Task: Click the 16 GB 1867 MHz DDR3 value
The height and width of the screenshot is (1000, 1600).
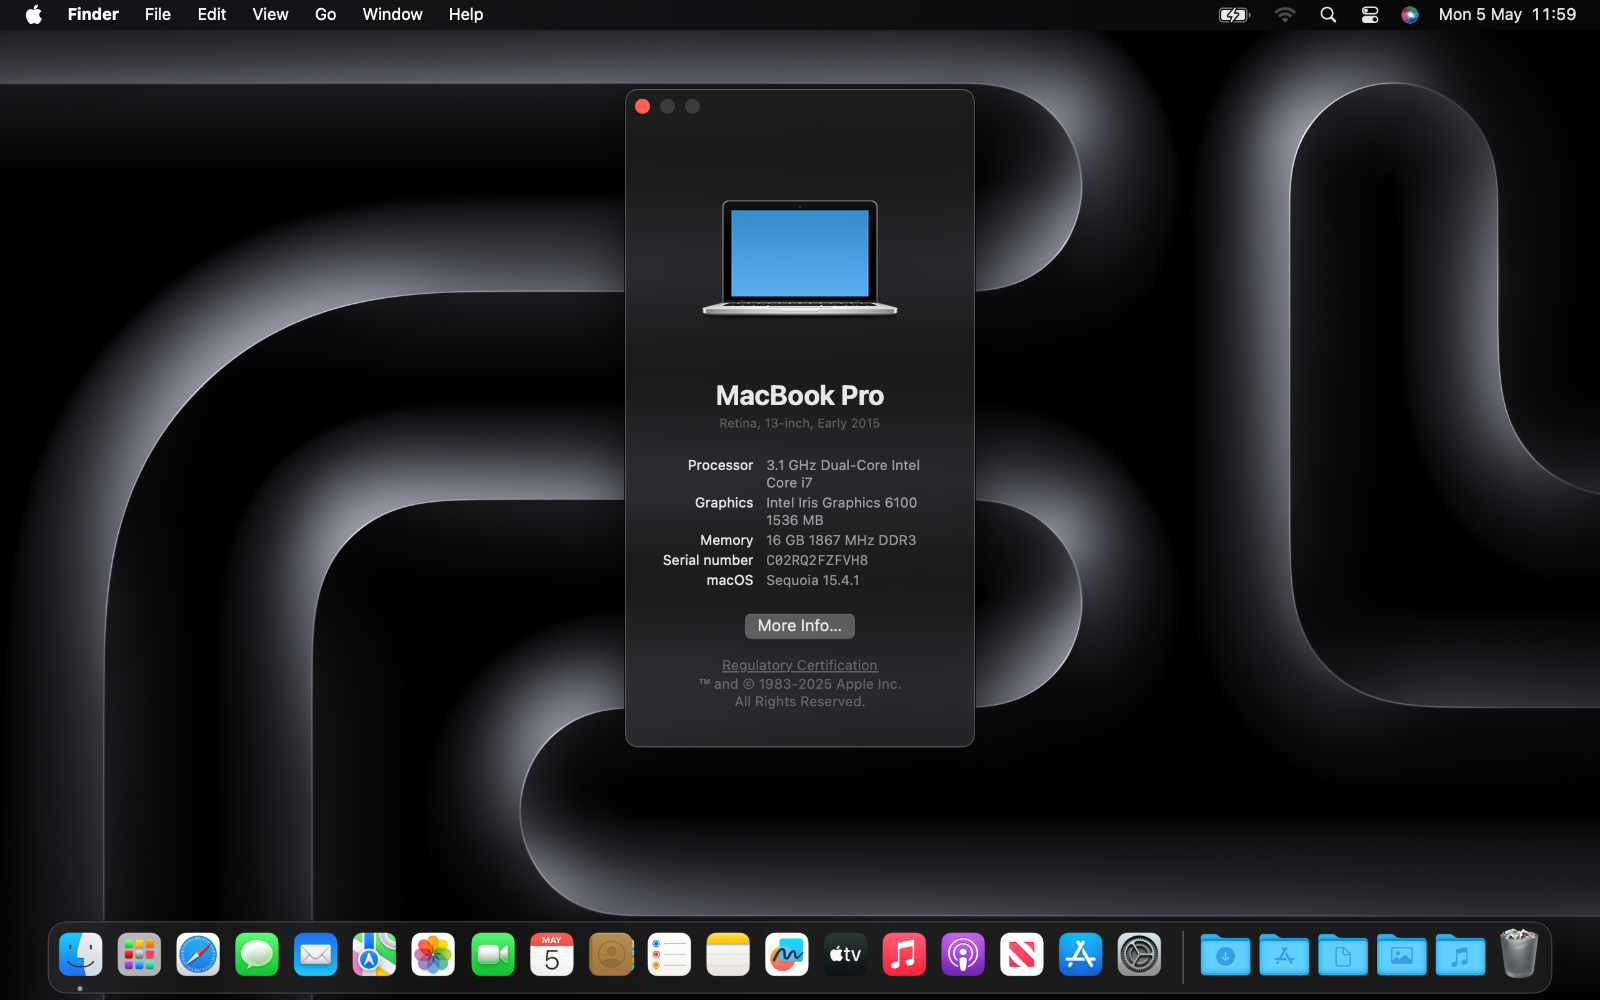Action: pyautogui.click(x=841, y=540)
